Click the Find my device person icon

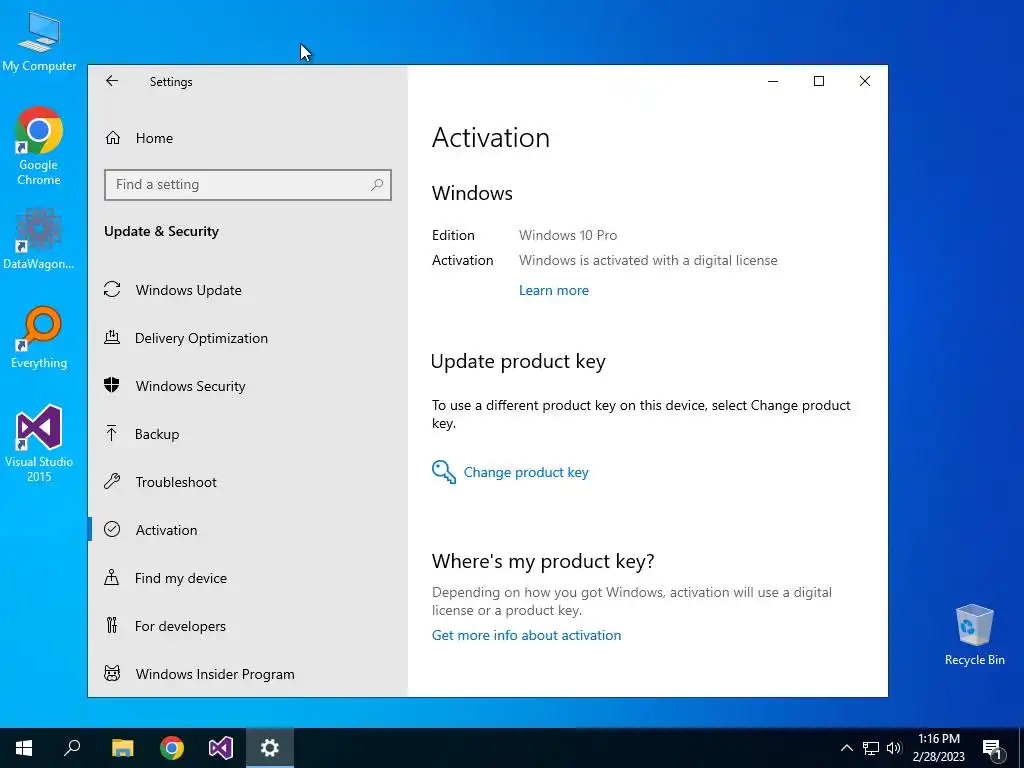112,577
